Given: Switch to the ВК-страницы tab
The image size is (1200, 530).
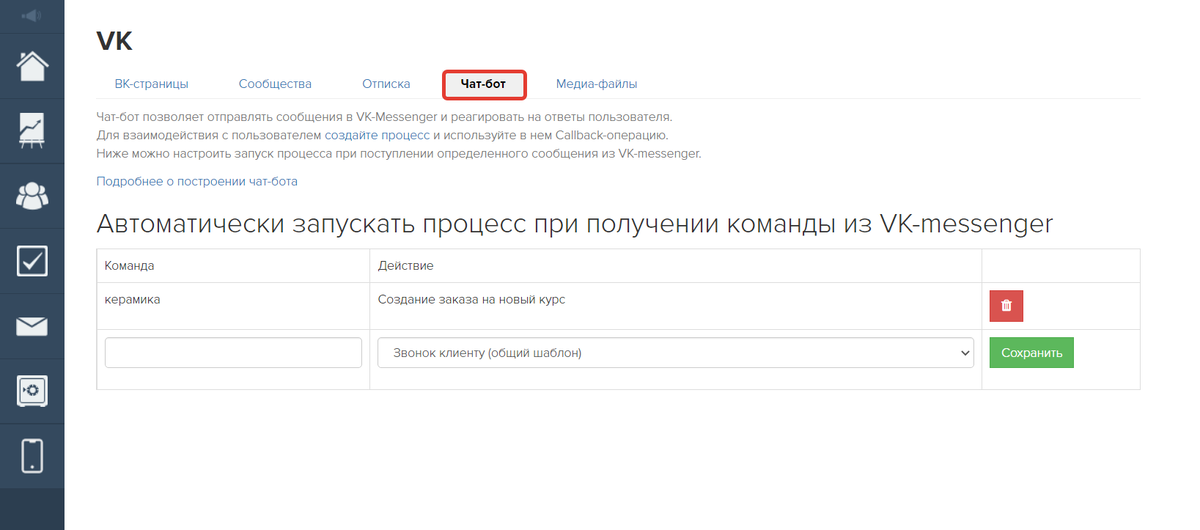Looking at the screenshot, I should pyautogui.click(x=151, y=84).
